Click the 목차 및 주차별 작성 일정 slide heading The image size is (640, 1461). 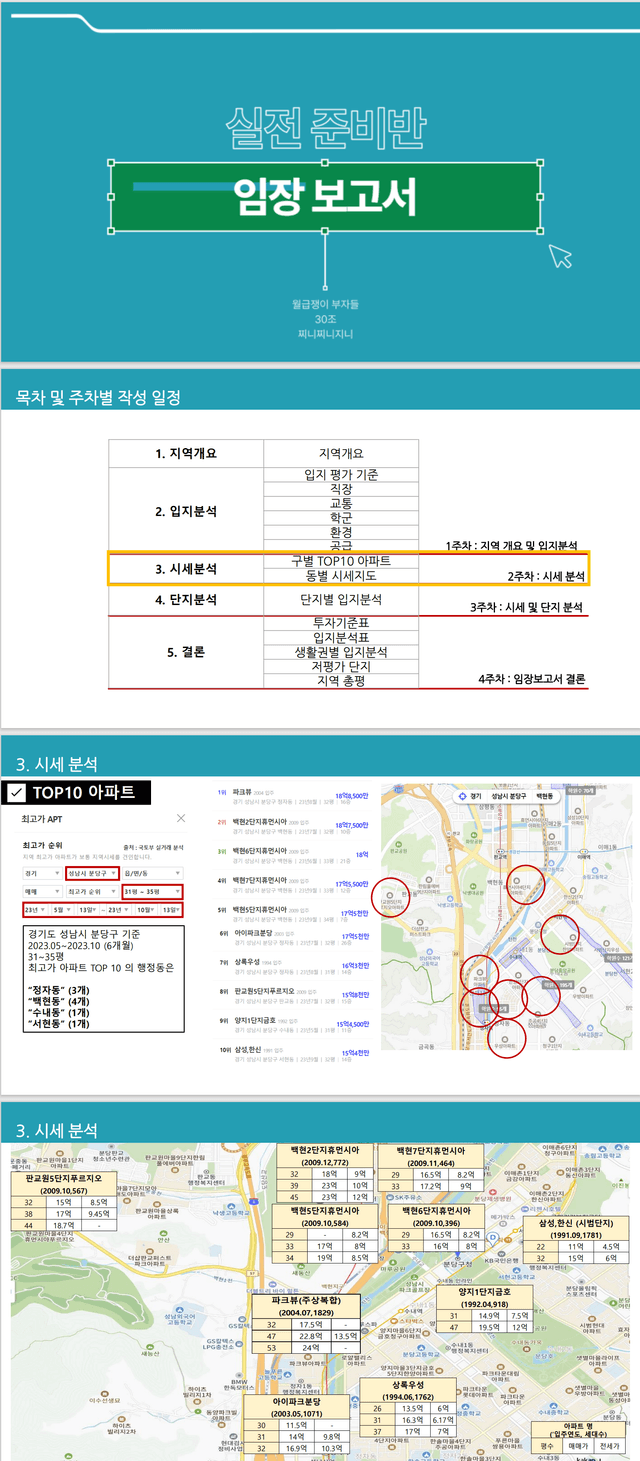[x=98, y=397]
